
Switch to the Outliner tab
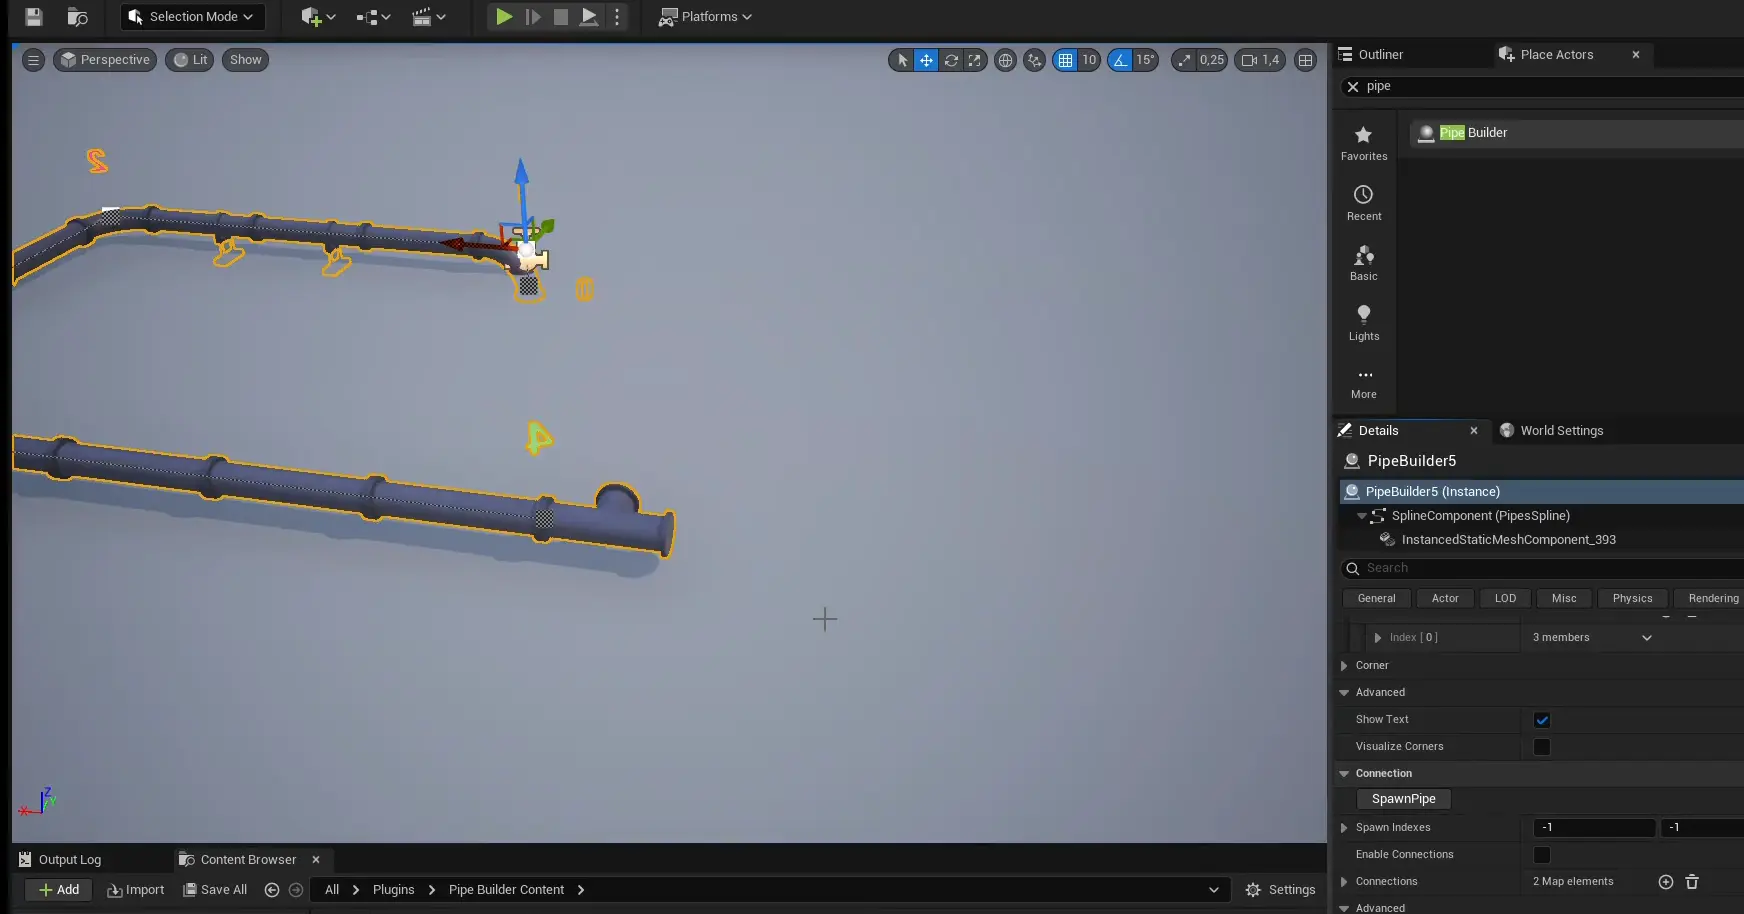1379,55
